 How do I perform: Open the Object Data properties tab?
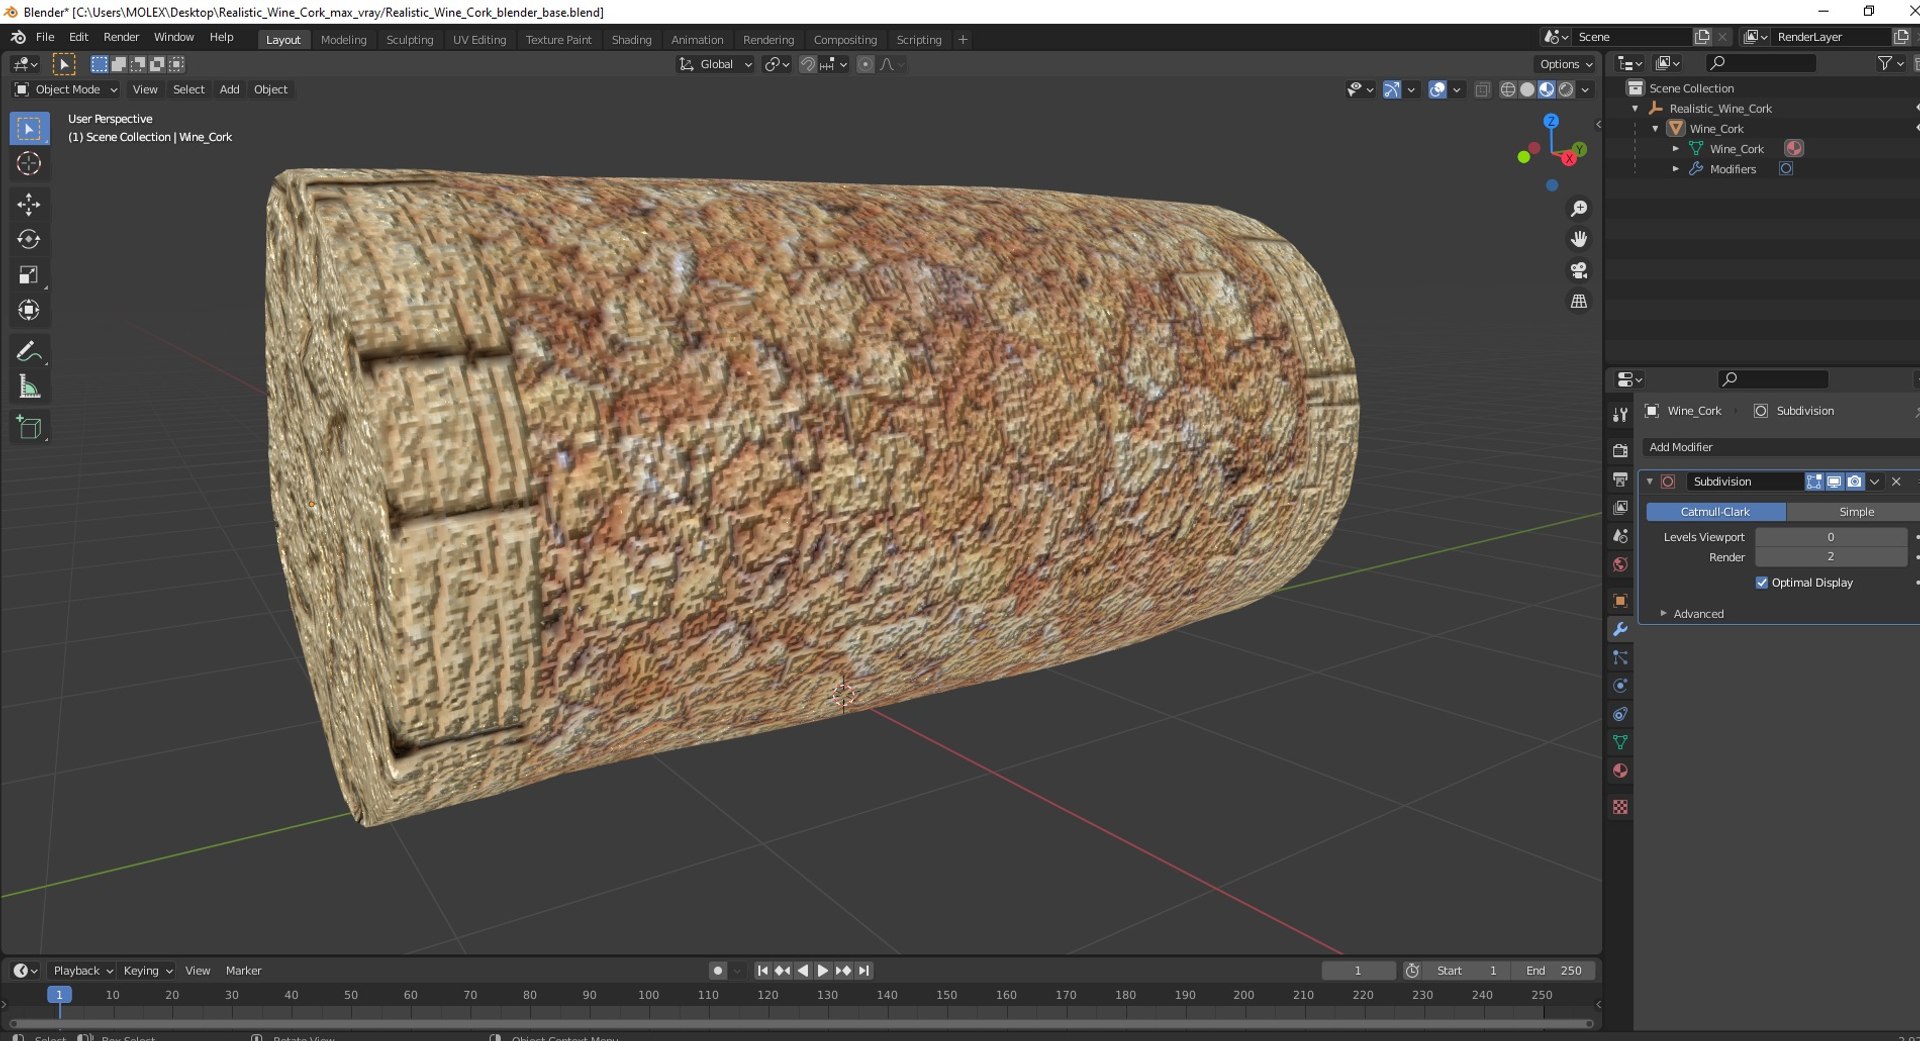(1620, 742)
